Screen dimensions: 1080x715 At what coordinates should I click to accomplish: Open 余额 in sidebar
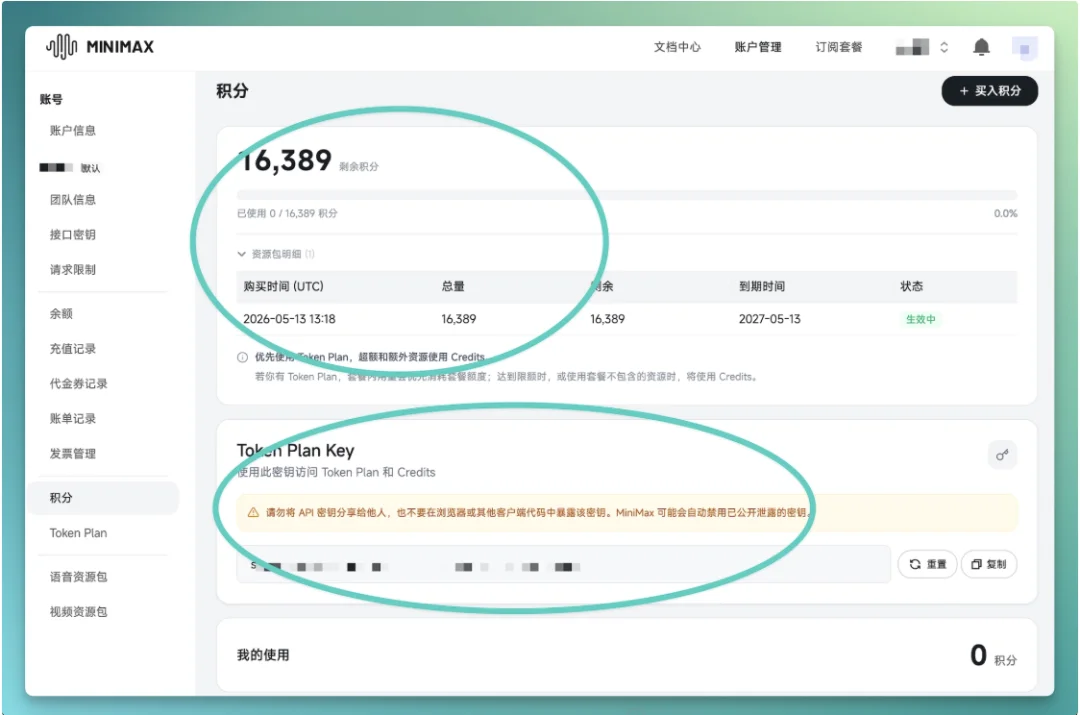tap(61, 313)
